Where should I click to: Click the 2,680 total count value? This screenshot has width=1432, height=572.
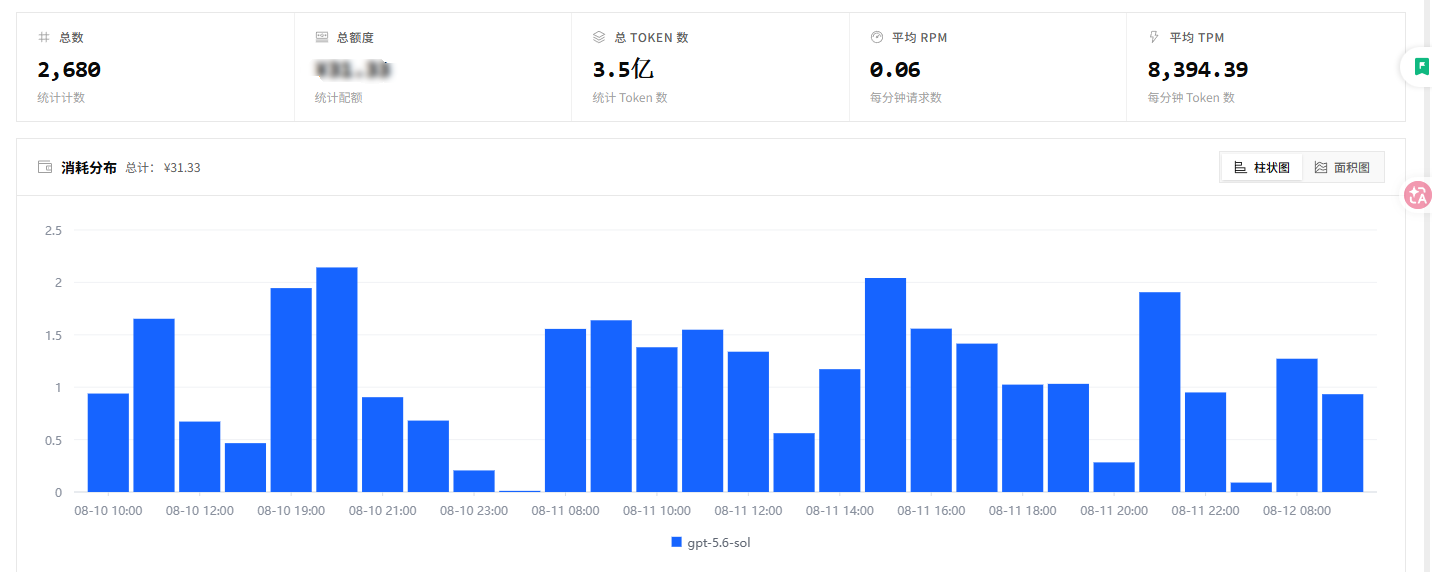point(69,70)
